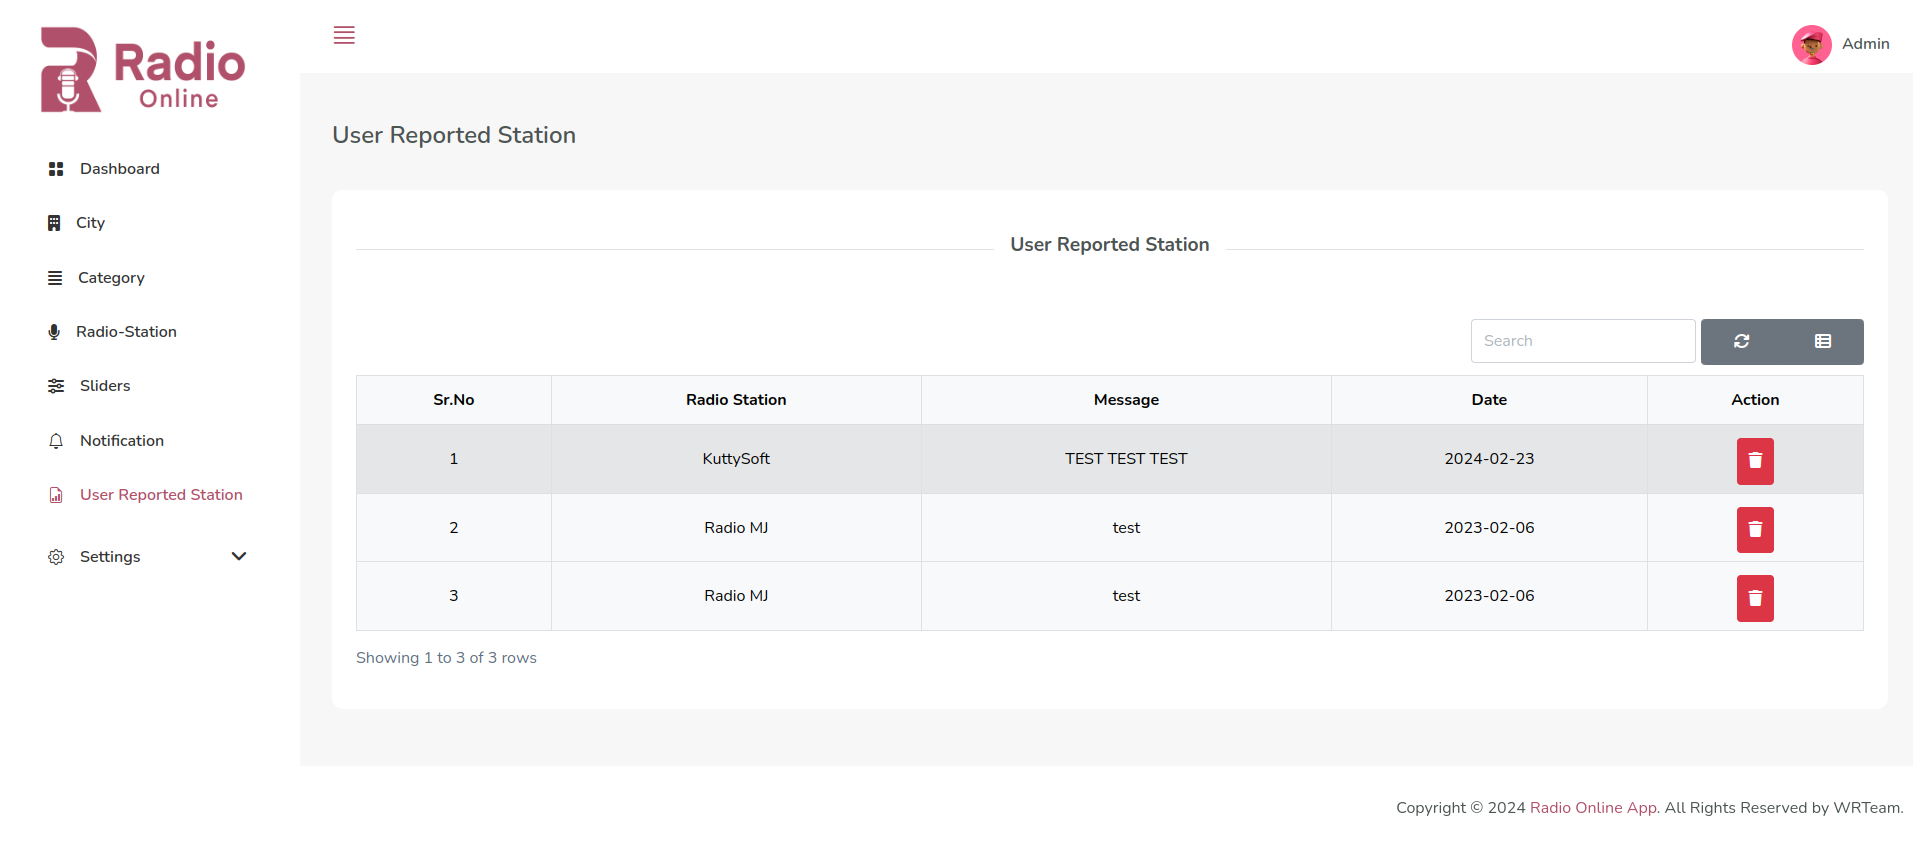1913x847 pixels.
Task: Select the 2024-02-23 date cell
Action: [x=1489, y=459]
